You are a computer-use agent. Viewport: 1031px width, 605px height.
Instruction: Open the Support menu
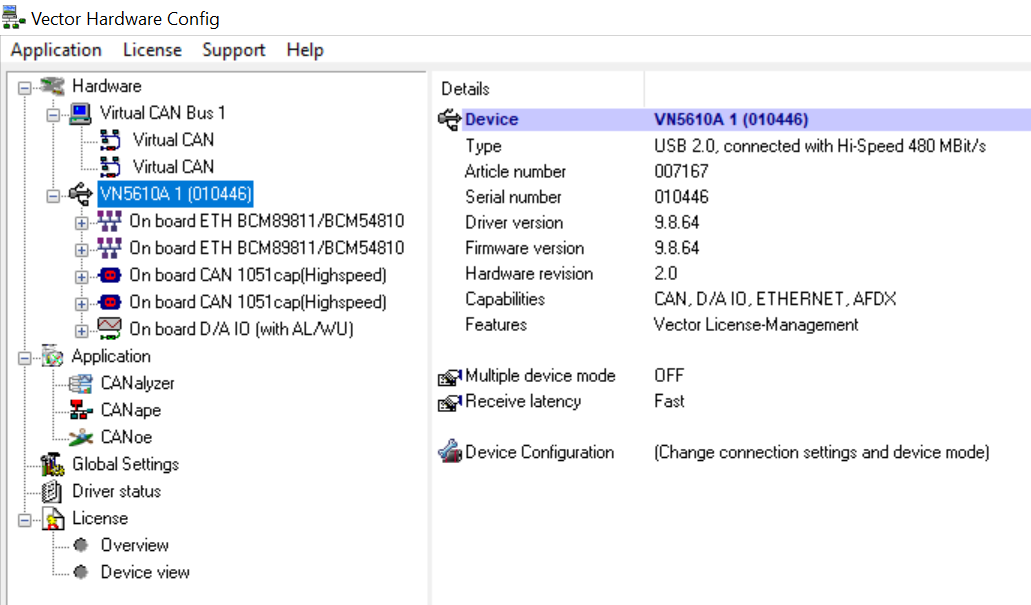pos(233,50)
